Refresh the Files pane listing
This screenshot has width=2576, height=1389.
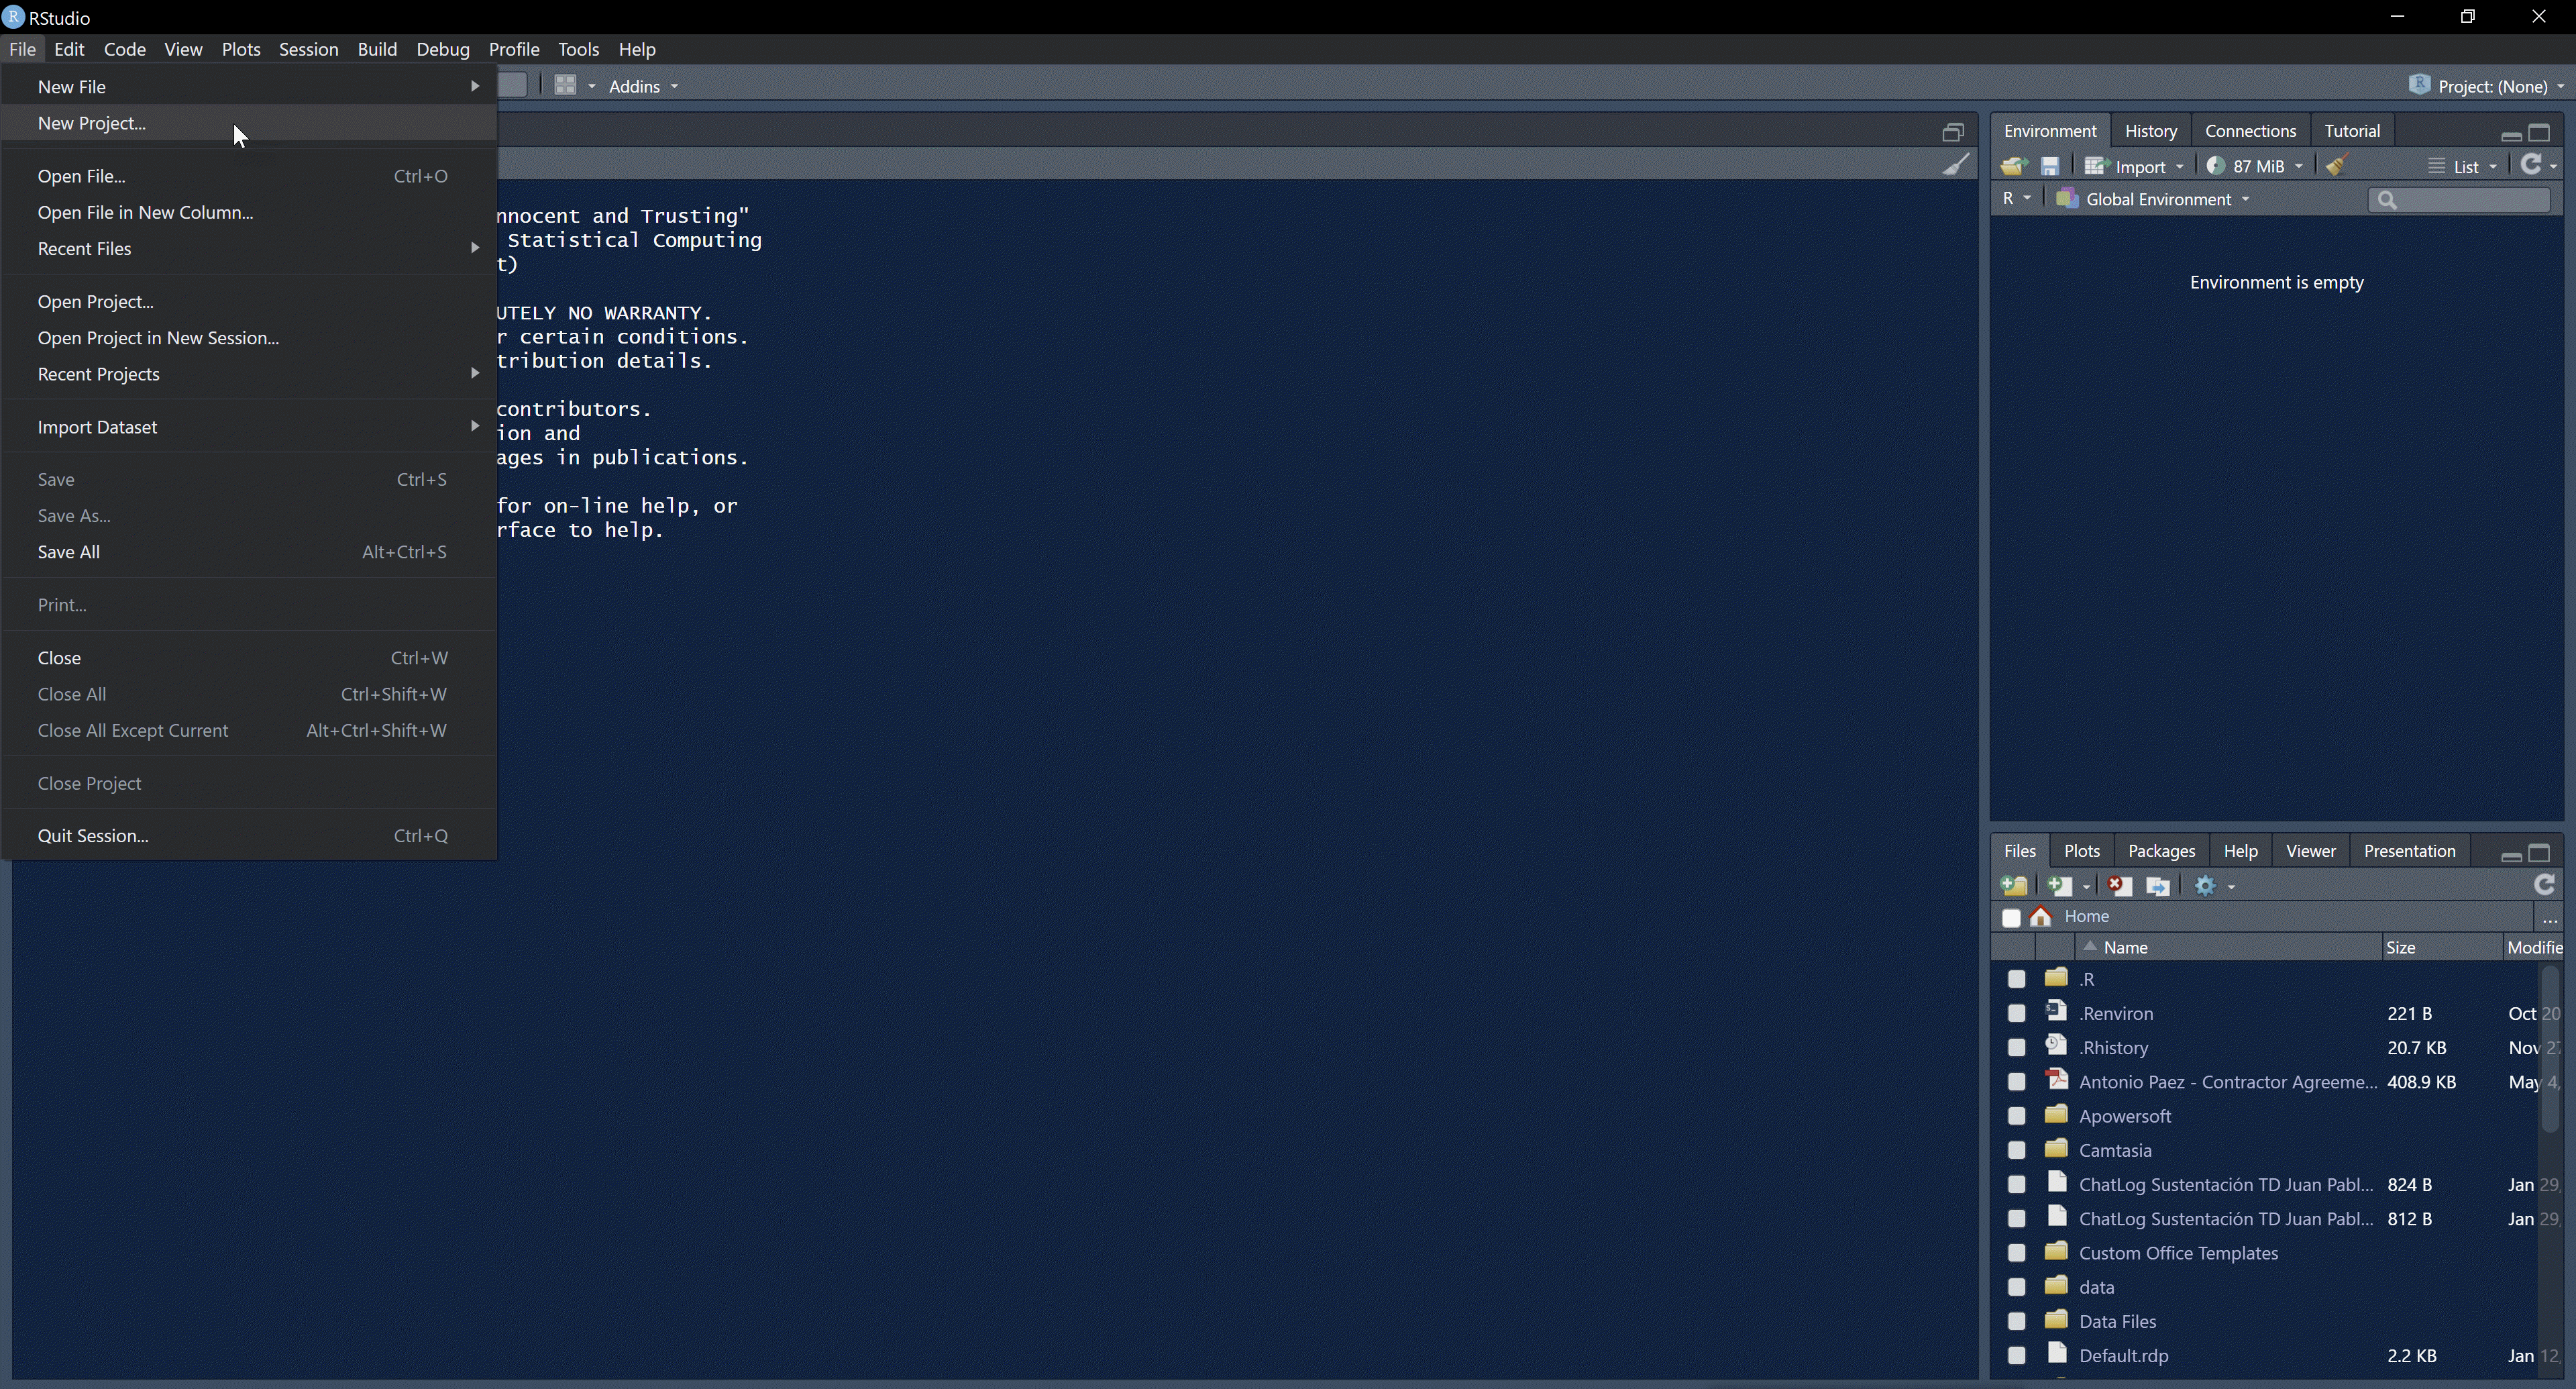2544,885
